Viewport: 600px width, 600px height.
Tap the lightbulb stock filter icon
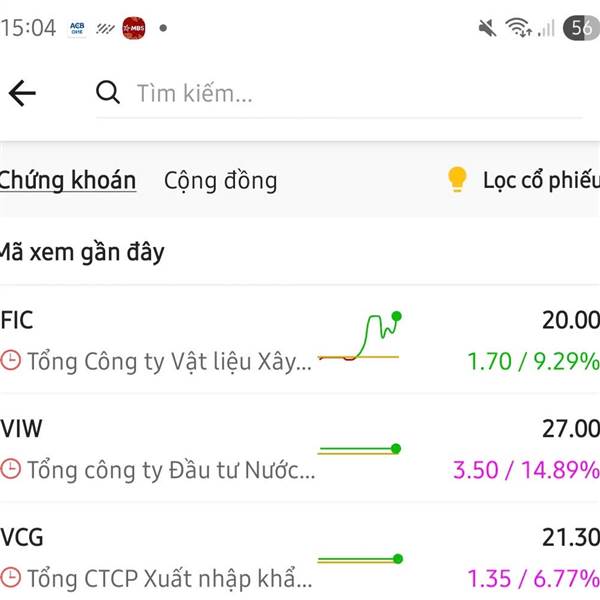point(457,180)
